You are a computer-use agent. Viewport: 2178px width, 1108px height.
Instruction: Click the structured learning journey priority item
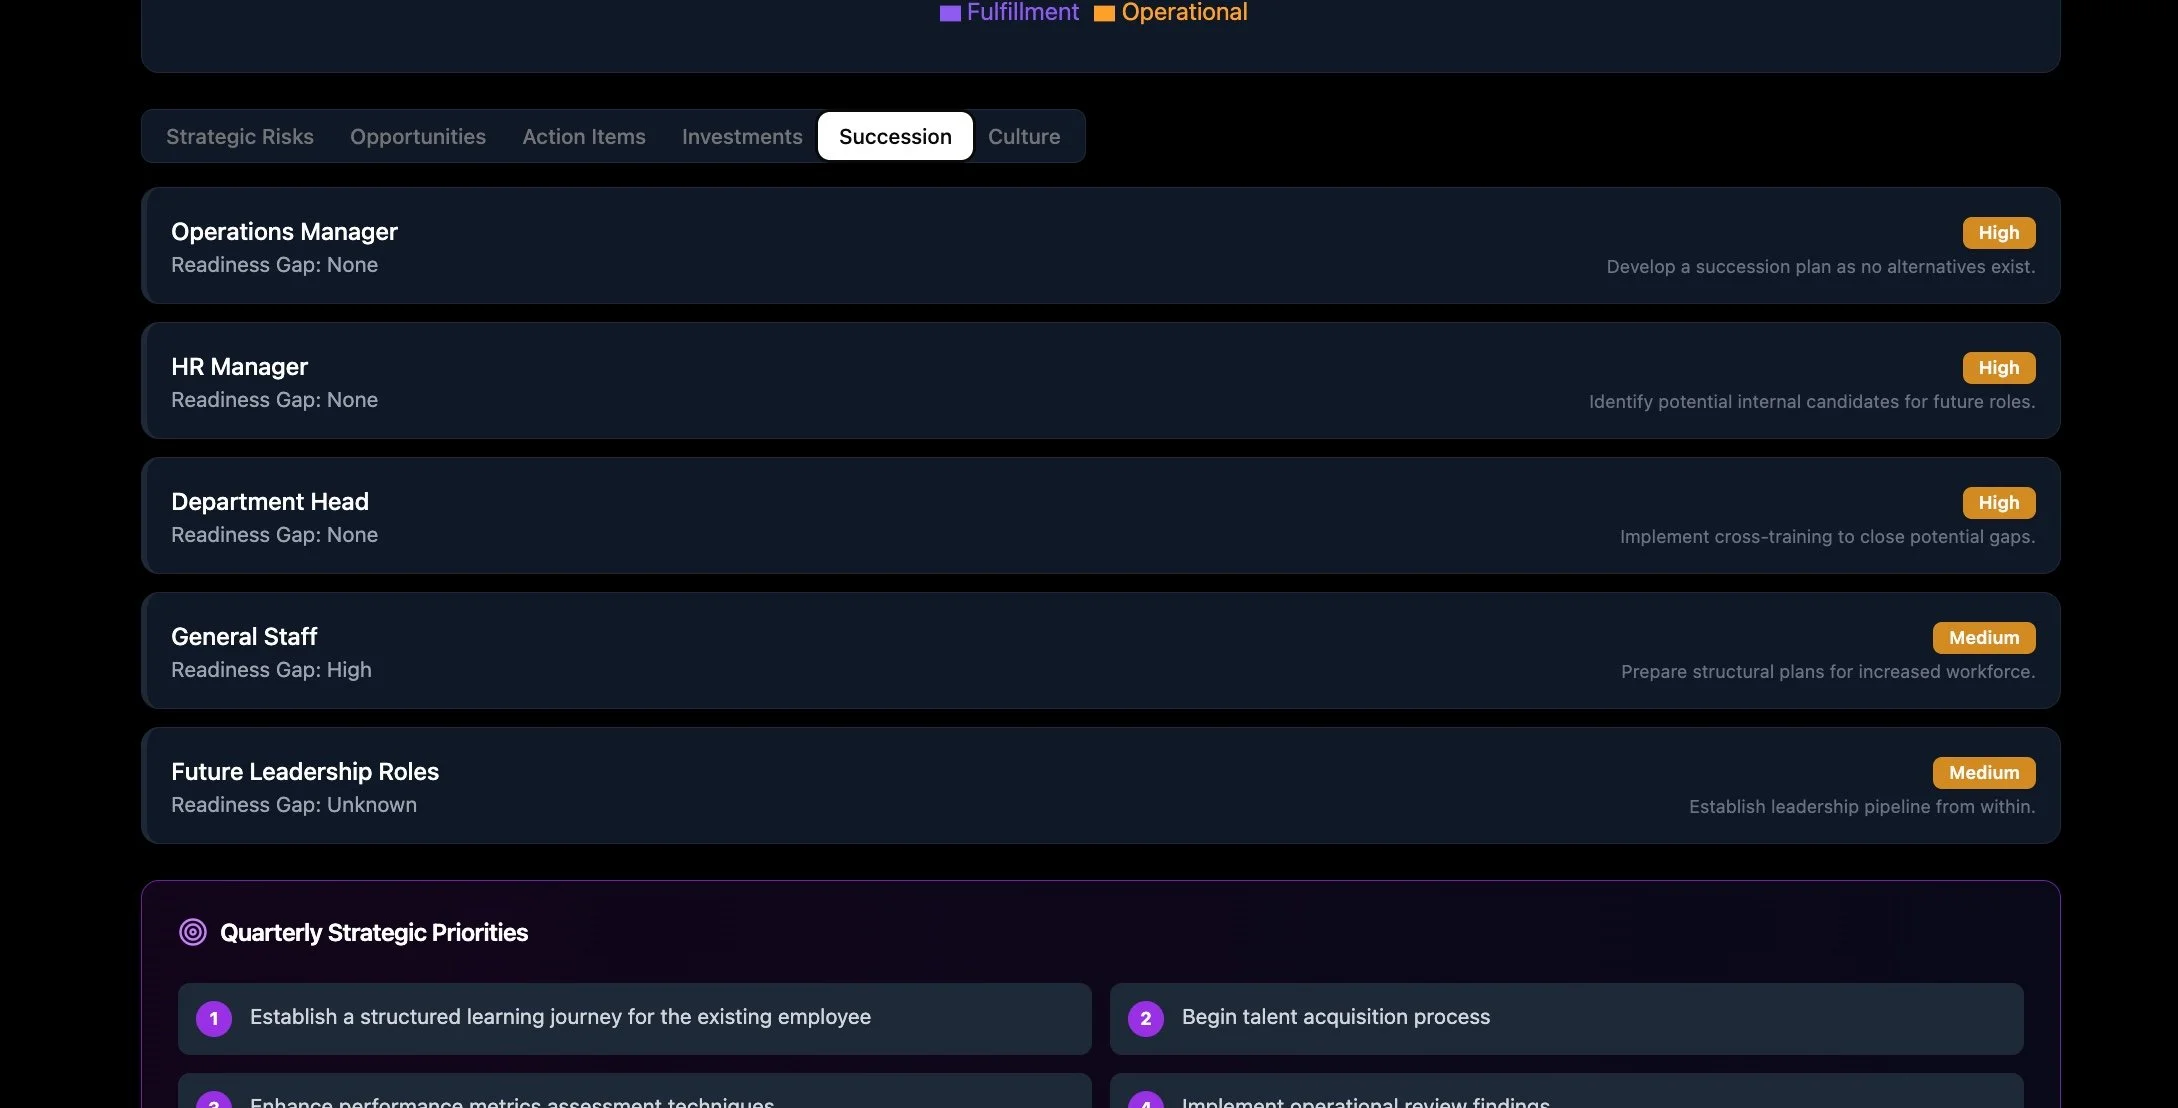[560, 1017]
